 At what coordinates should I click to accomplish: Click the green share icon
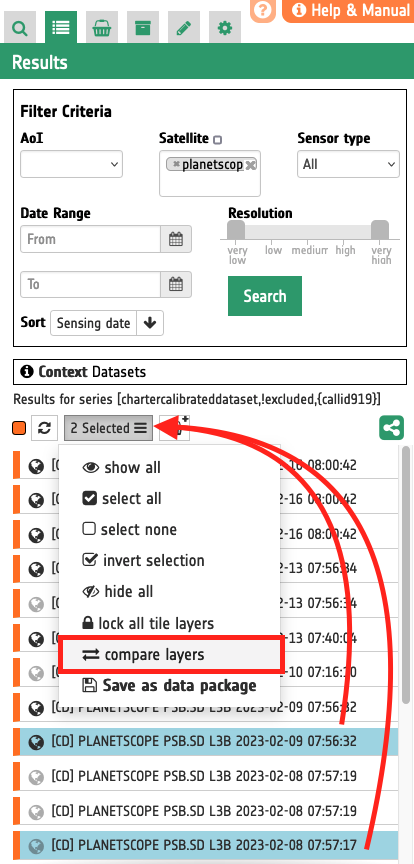(391, 428)
